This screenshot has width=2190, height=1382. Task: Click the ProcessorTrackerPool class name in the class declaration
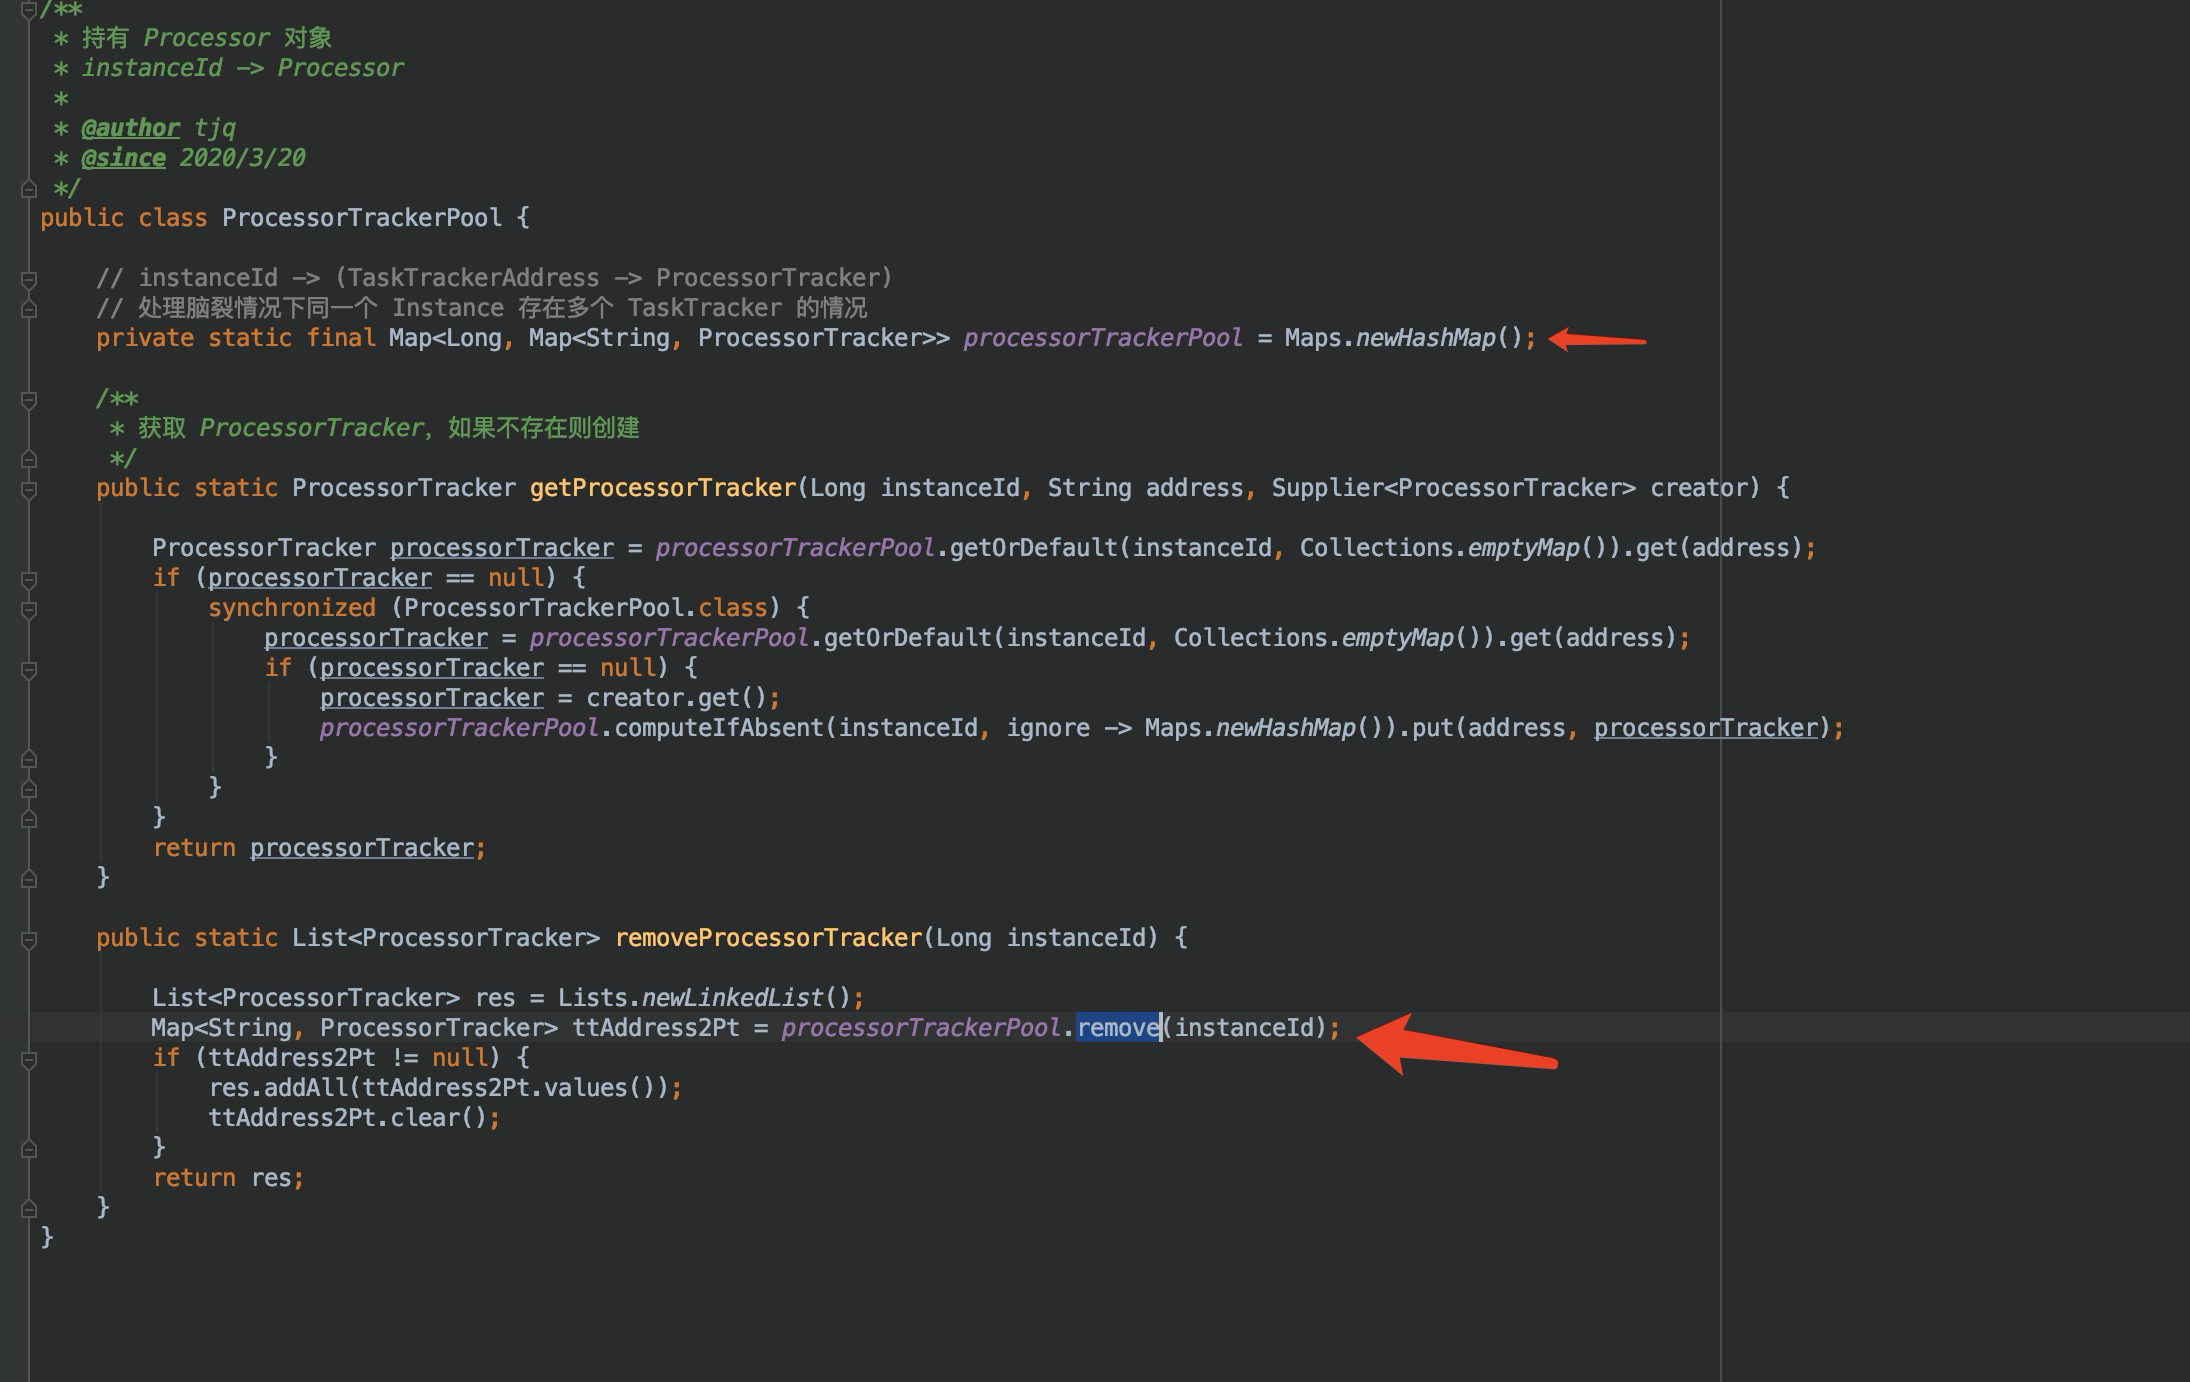click(x=362, y=218)
